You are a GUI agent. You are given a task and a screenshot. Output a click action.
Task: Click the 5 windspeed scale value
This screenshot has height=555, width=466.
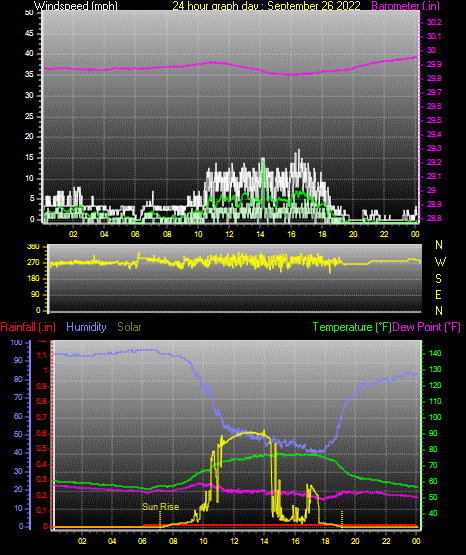(x=32, y=199)
